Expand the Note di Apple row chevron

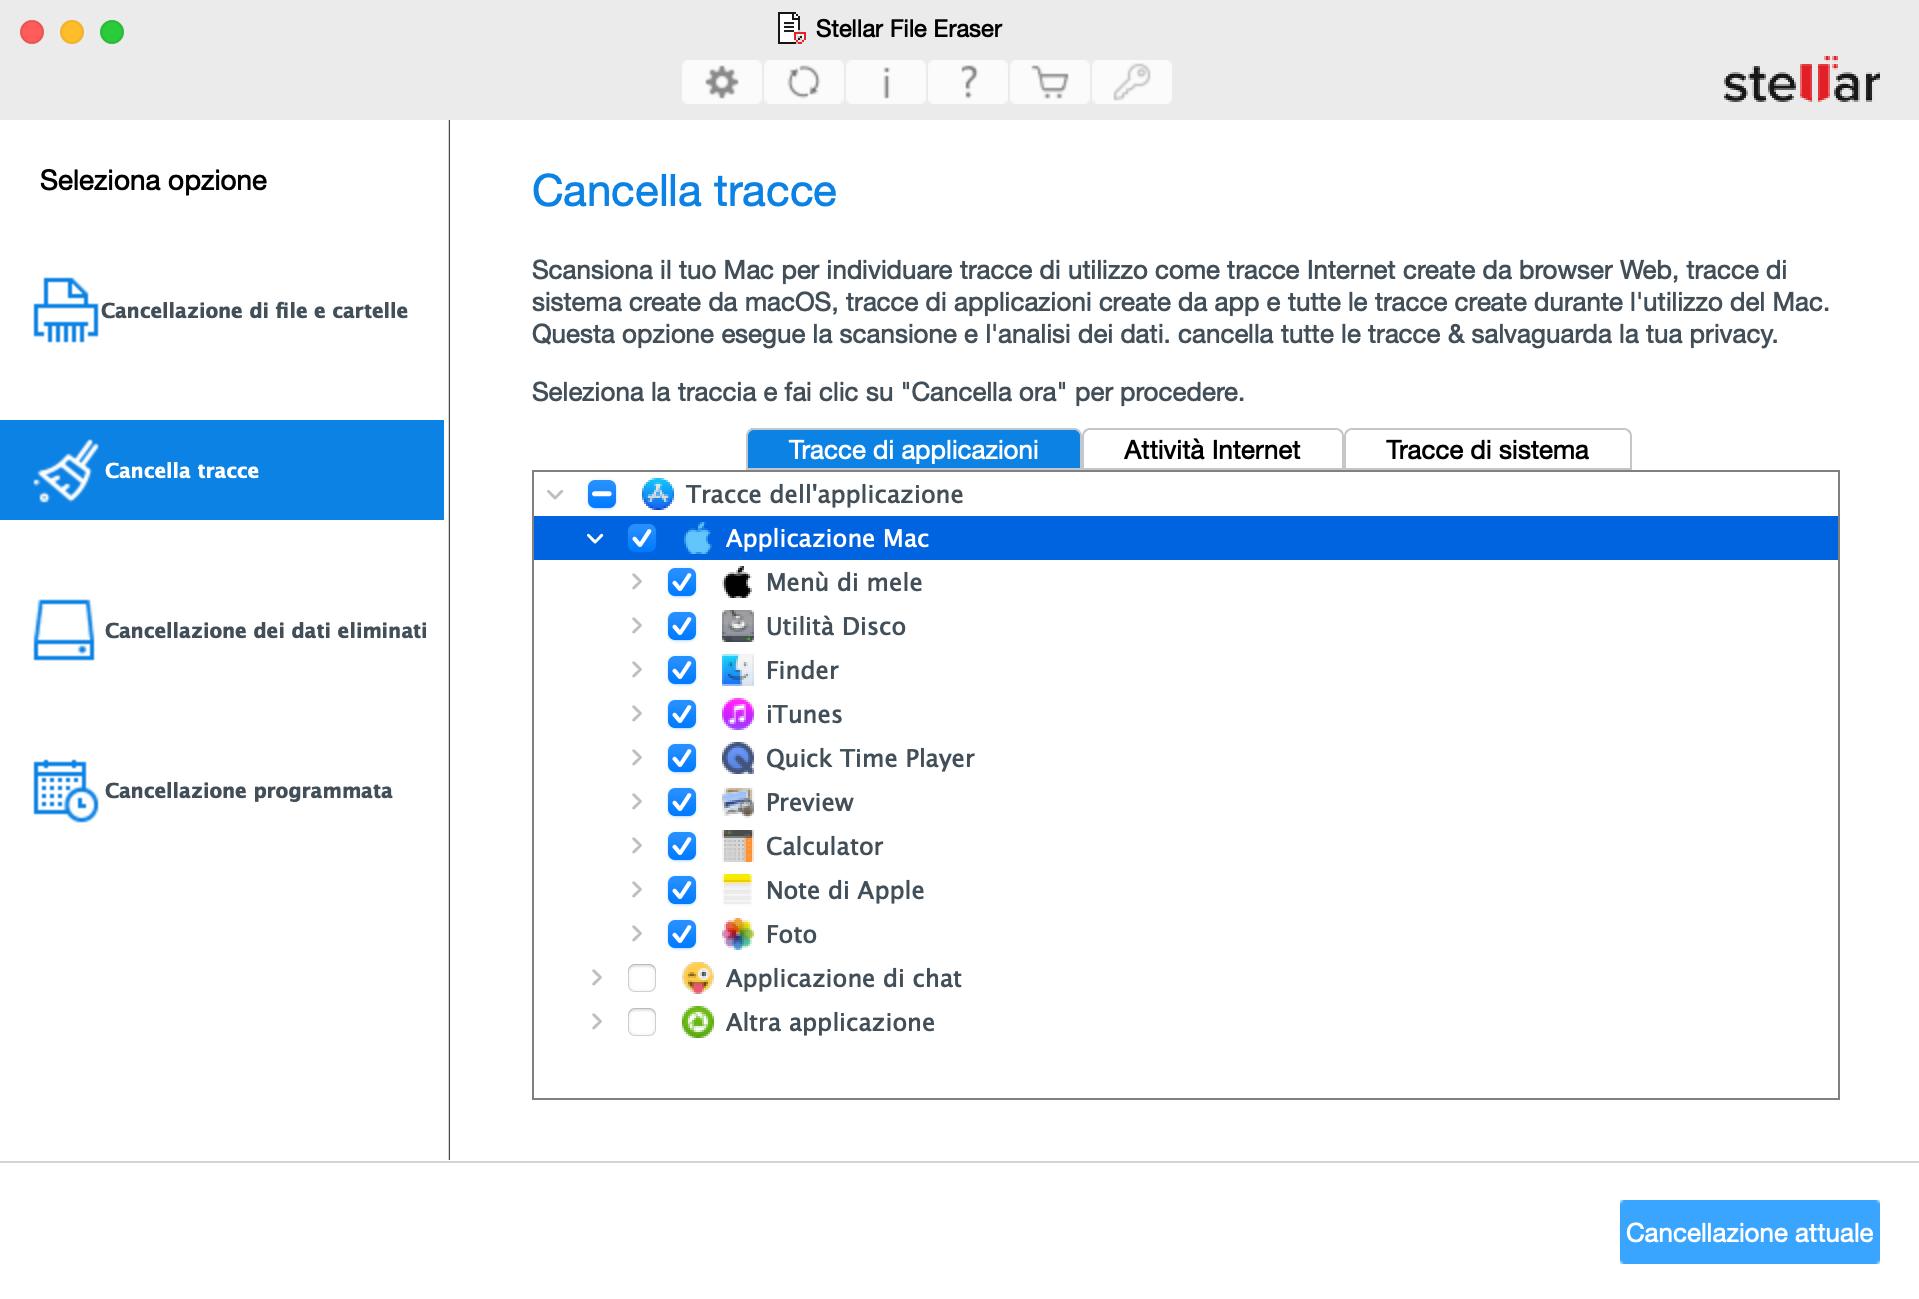(x=636, y=889)
